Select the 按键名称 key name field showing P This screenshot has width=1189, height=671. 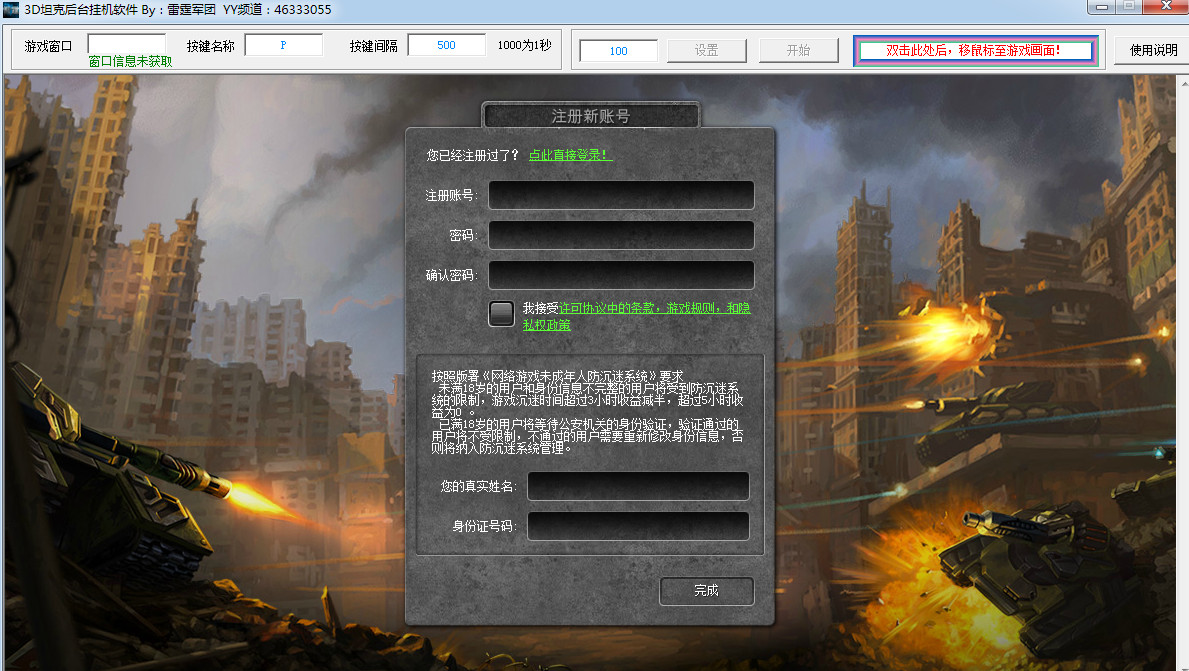(x=282, y=44)
